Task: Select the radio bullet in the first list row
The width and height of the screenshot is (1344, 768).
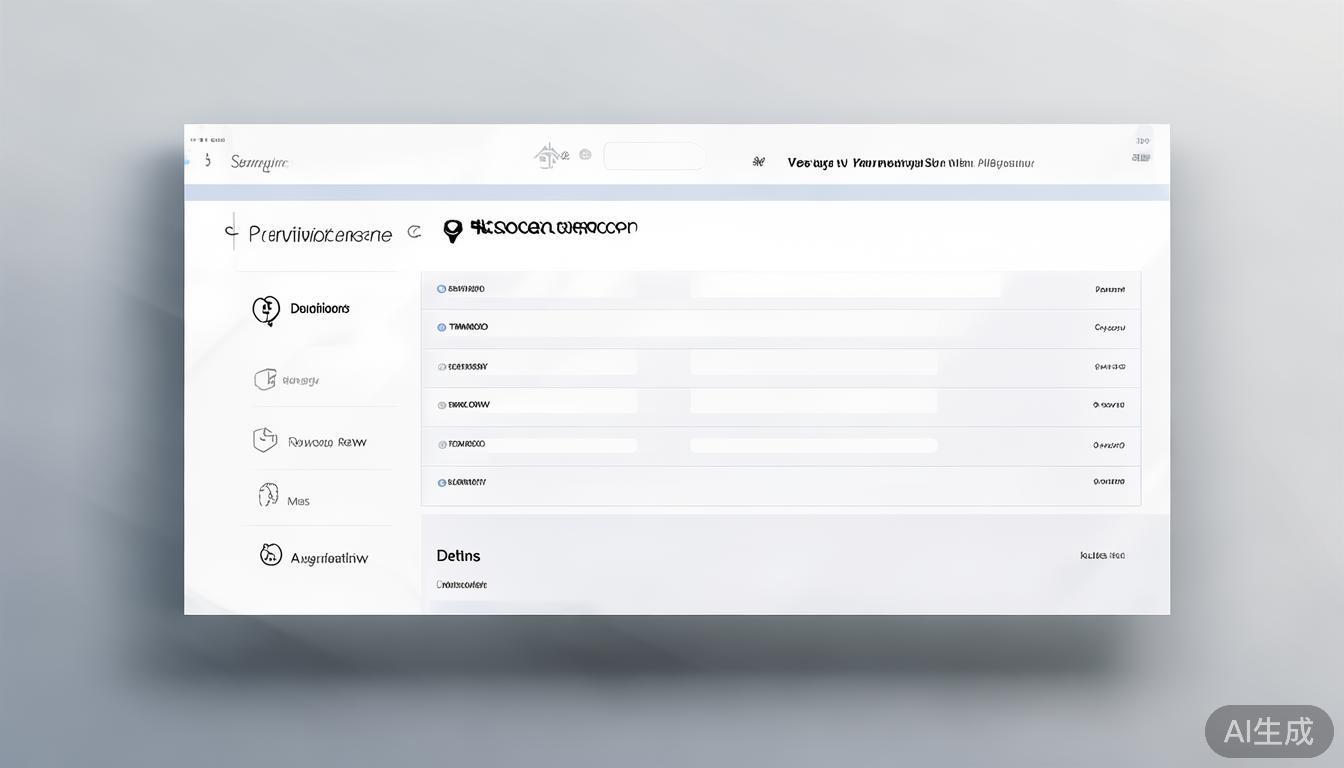Action: coord(441,289)
